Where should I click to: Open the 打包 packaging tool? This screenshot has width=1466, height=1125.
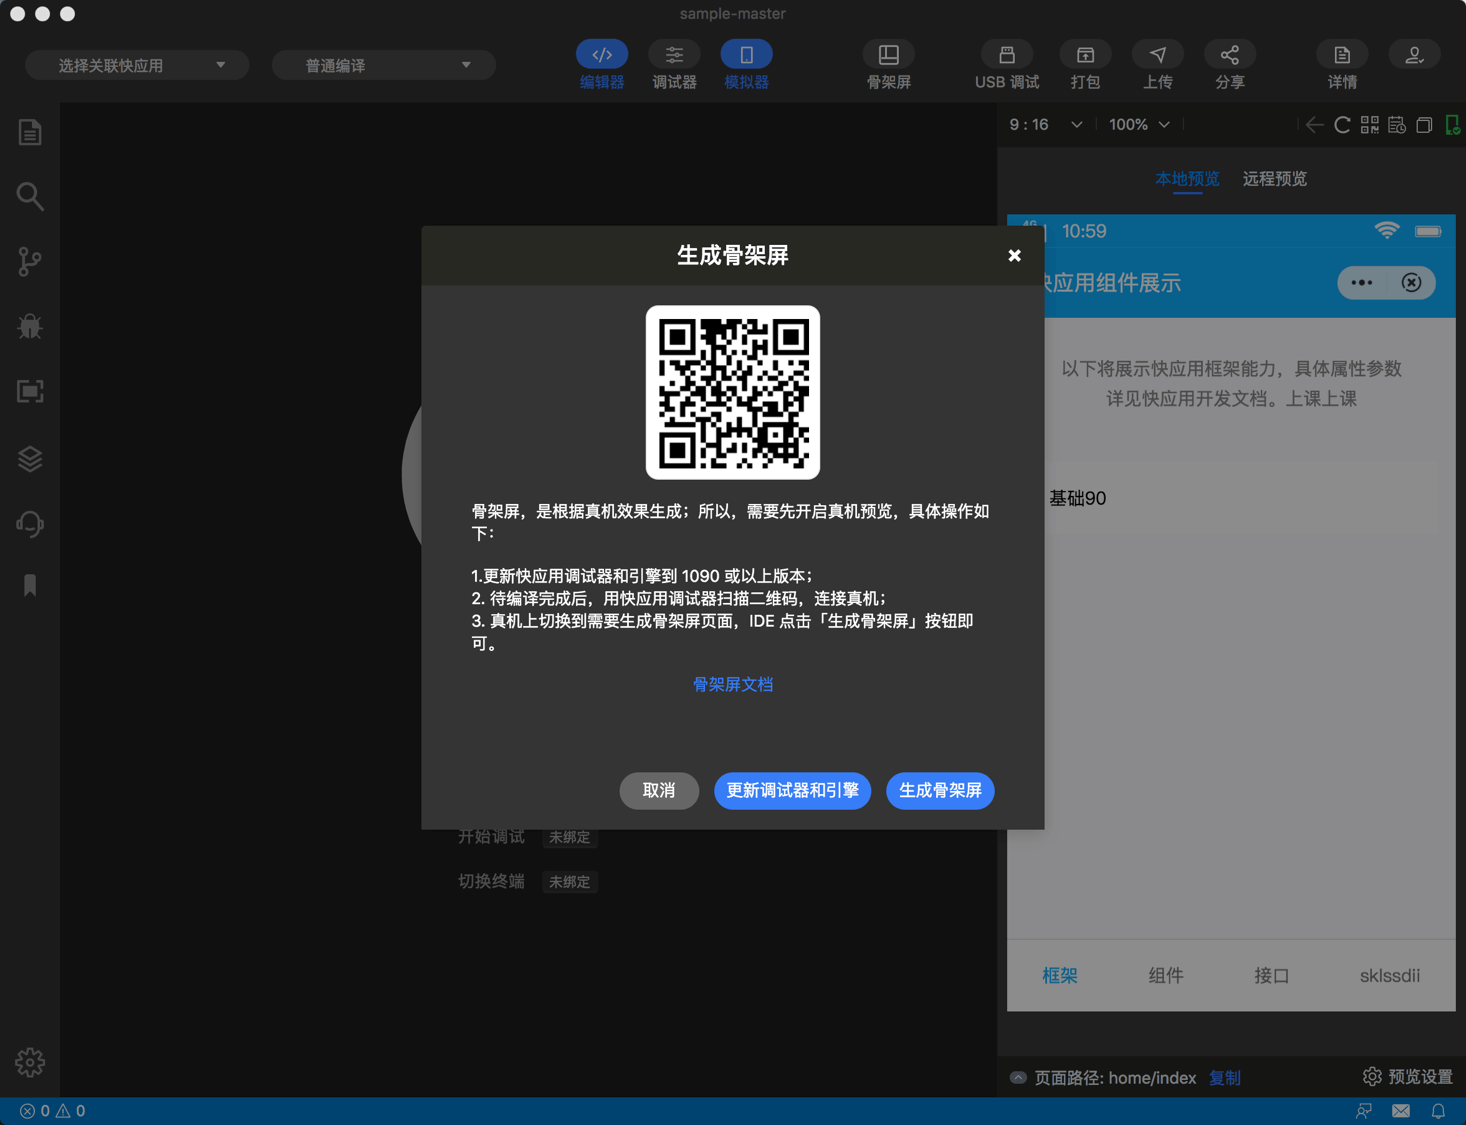[x=1085, y=64]
